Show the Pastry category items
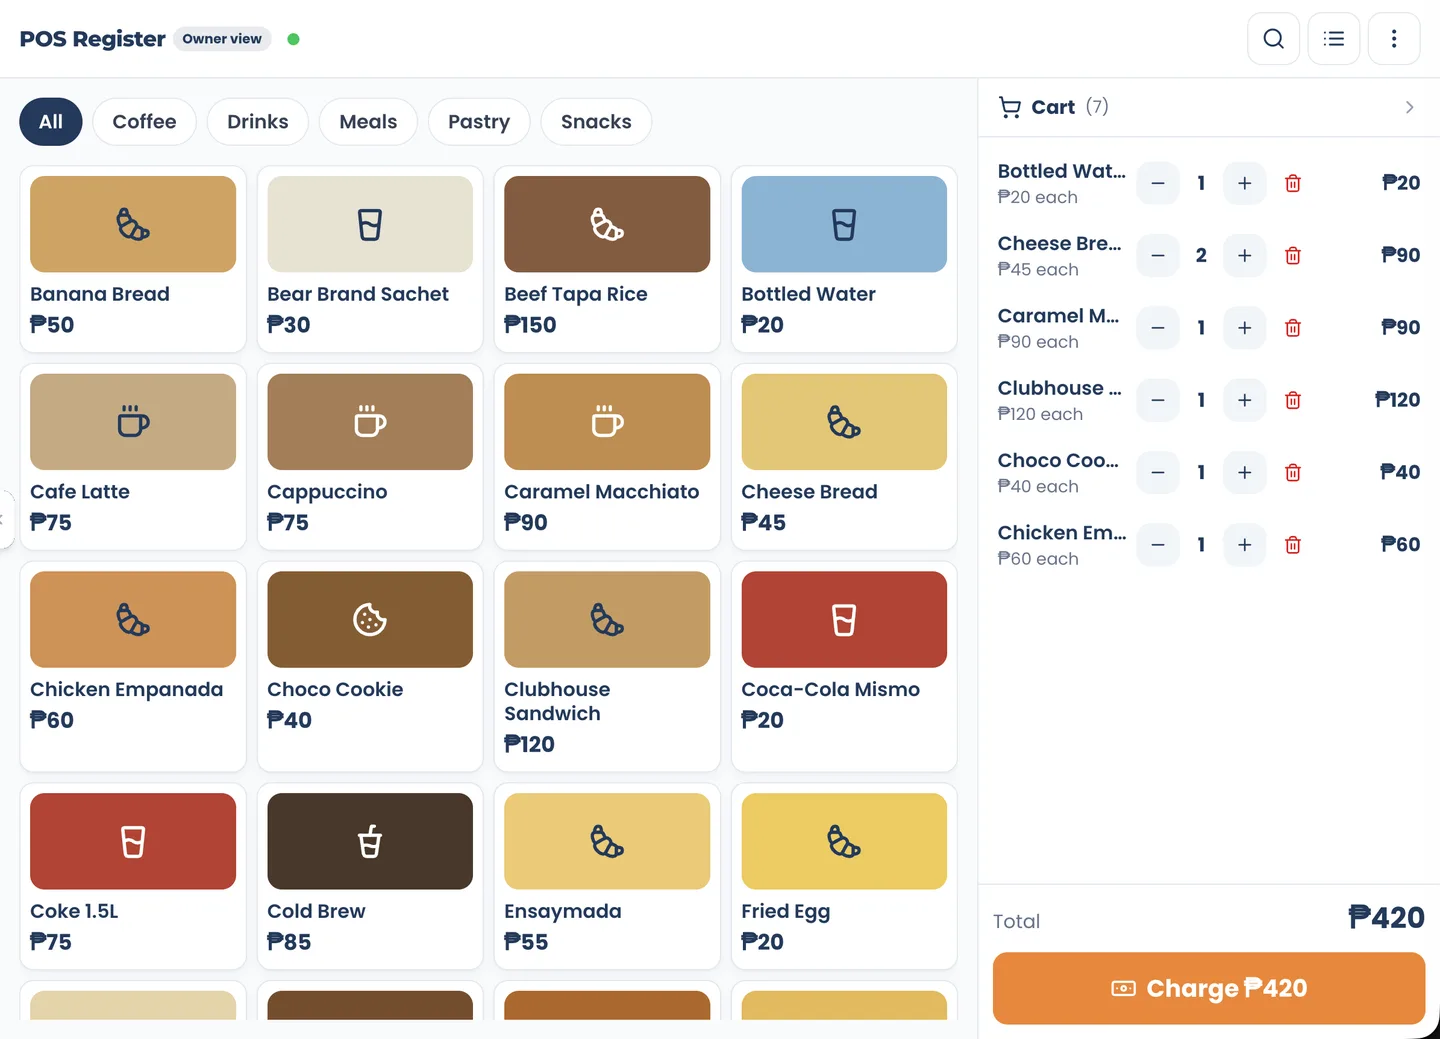Image resolution: width=1440 pixels, height=1039 pixels. (x=479, y=122)
